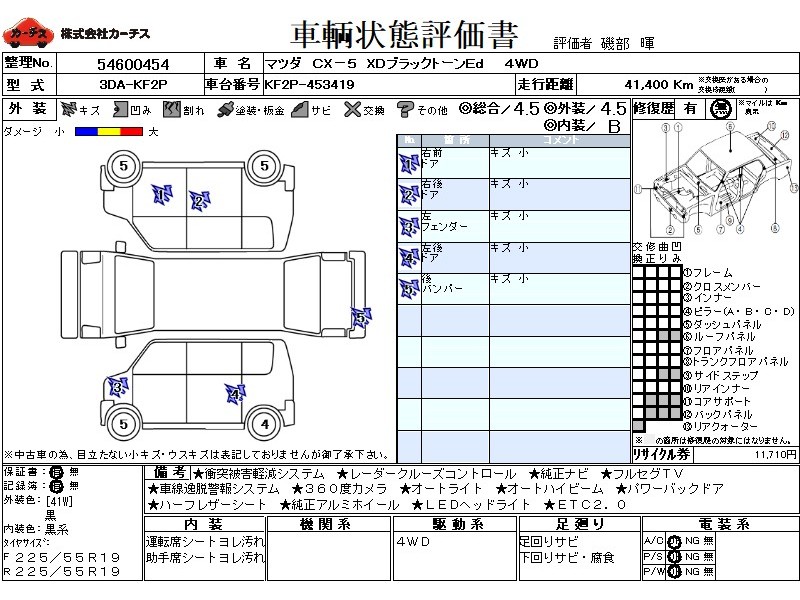The width and height of the screenshot is (800, 600).
Task: Click the 電装系 section header
Action: pos(723,524)
